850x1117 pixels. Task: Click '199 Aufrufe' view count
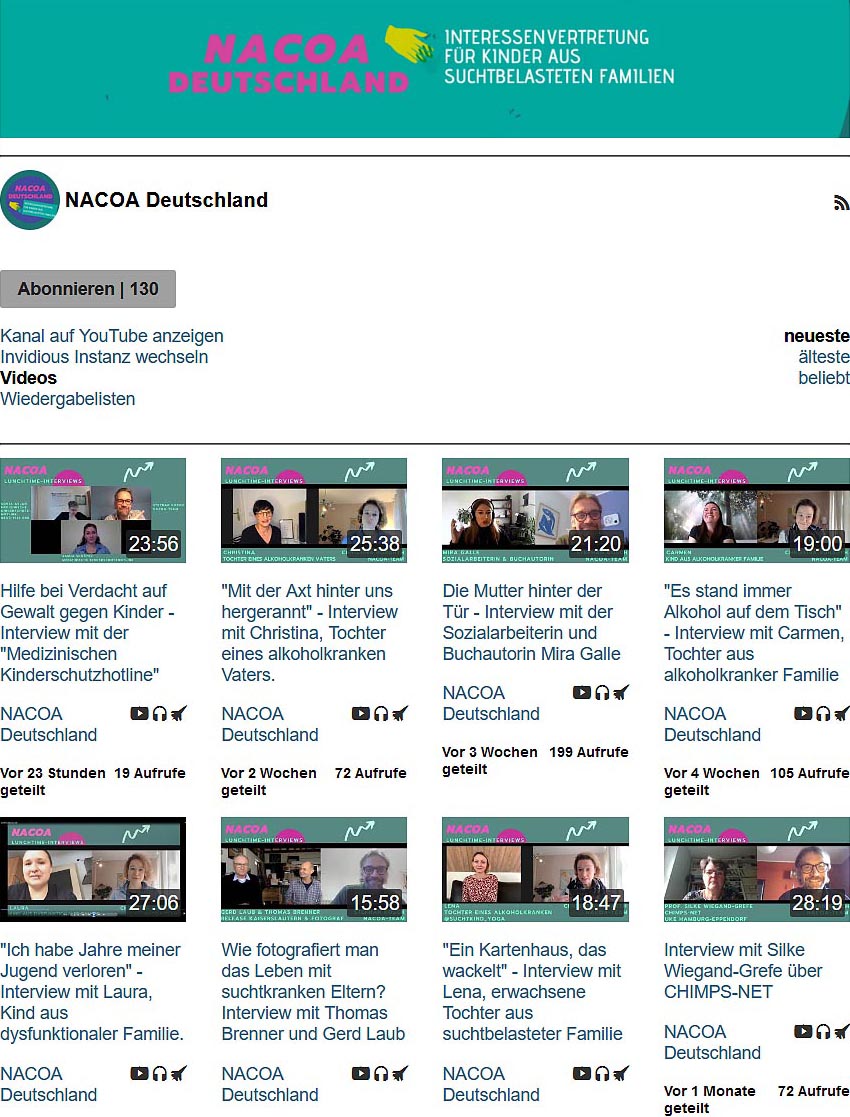click(589, 752)
